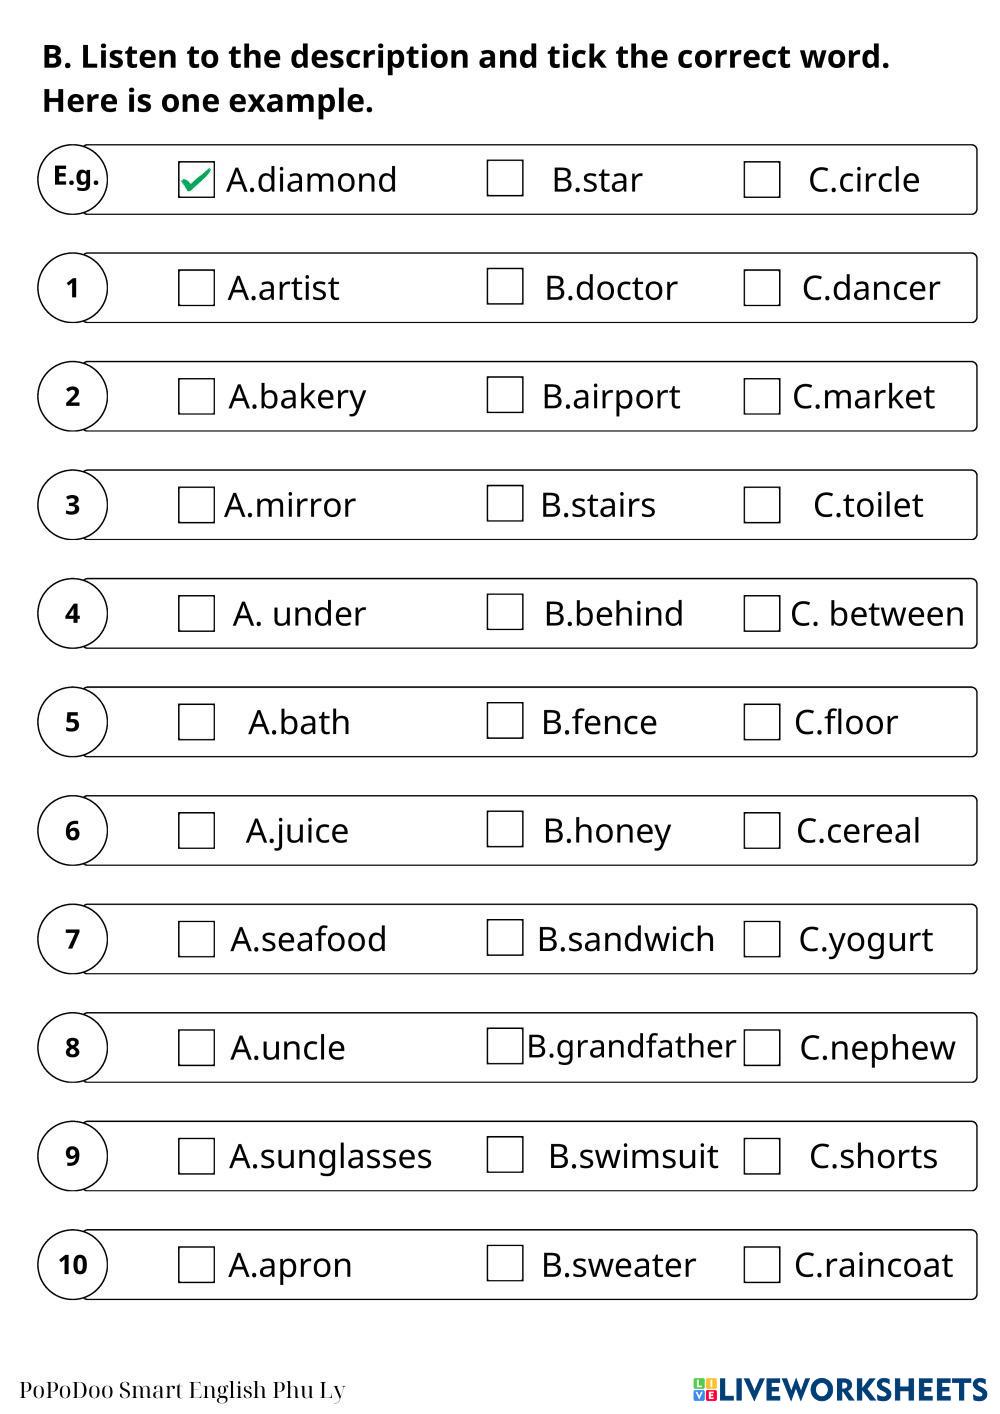
Task: Select the B.airport checkbox
Action: [x=505, y=395]
